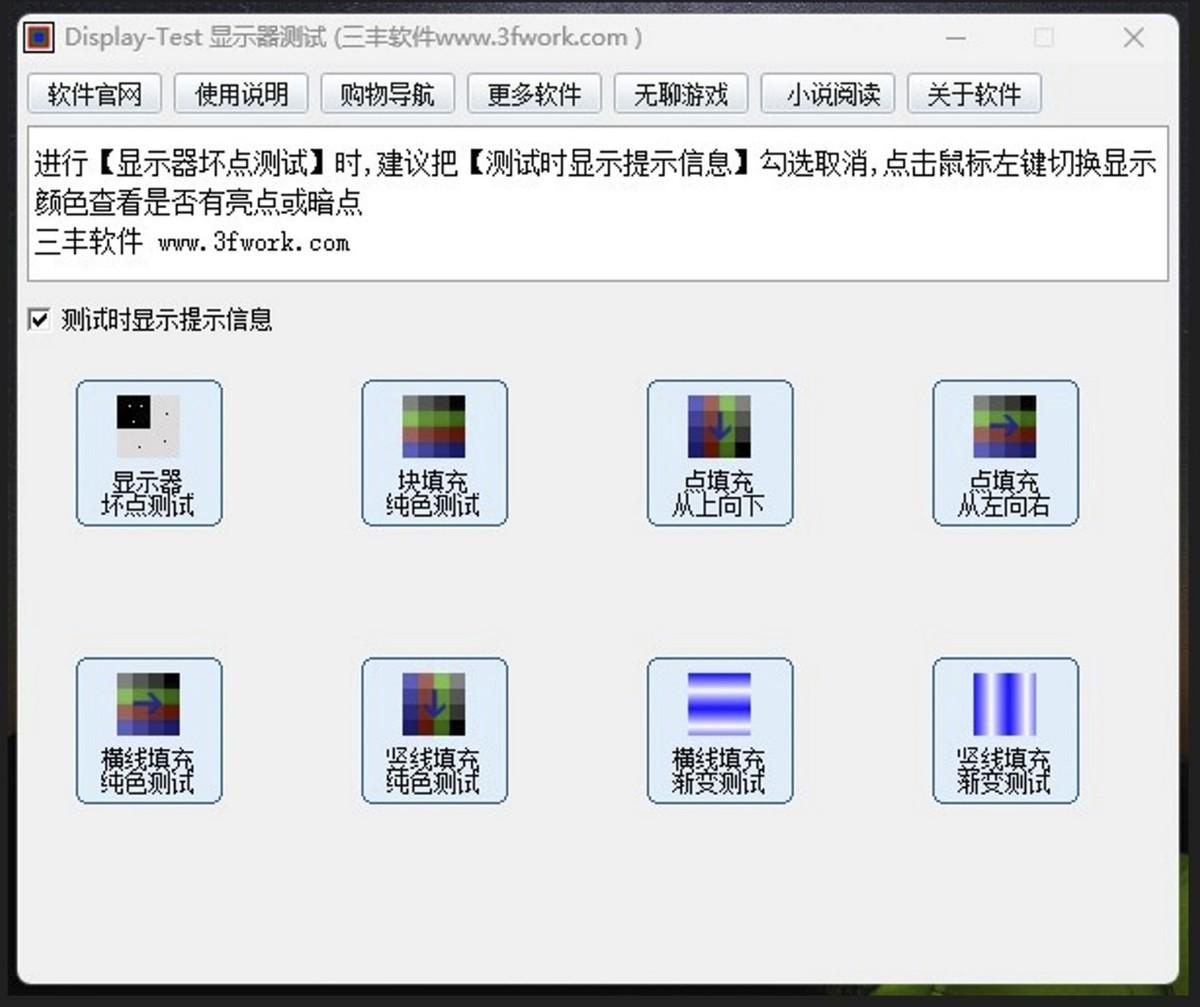
Task: Open the 显示器坏点测试 dead pixel test
Action: point(148,452)
